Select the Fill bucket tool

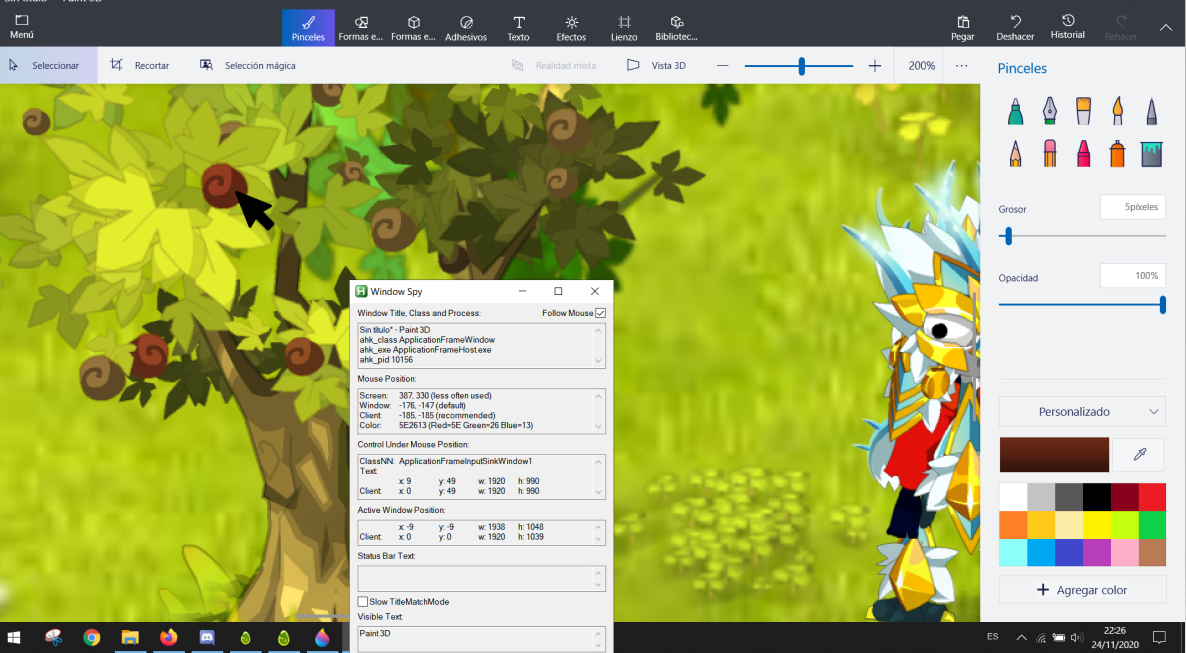[x=1151, y=154]
